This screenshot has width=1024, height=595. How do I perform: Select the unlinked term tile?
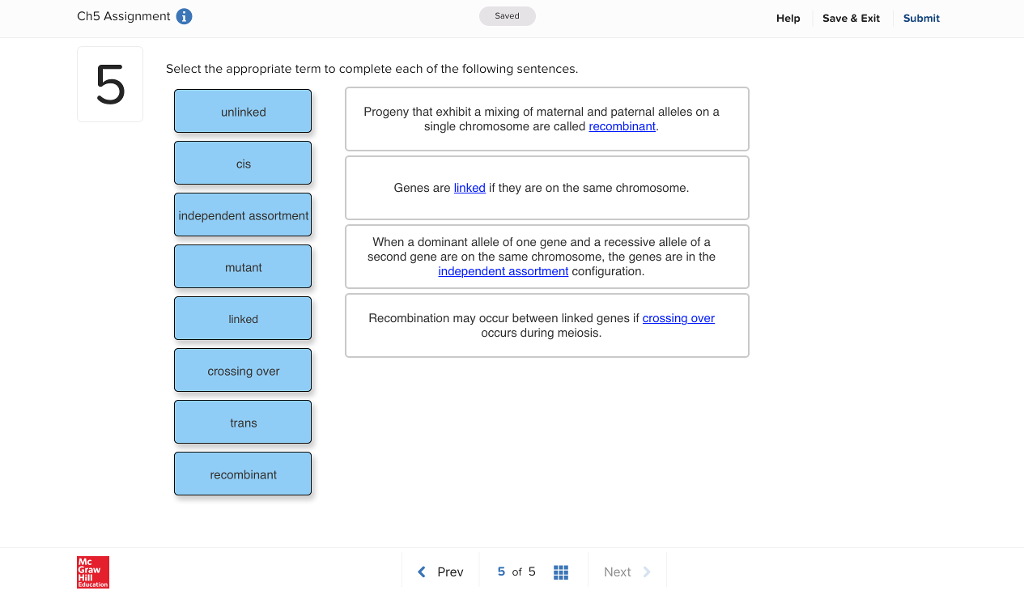243,111
